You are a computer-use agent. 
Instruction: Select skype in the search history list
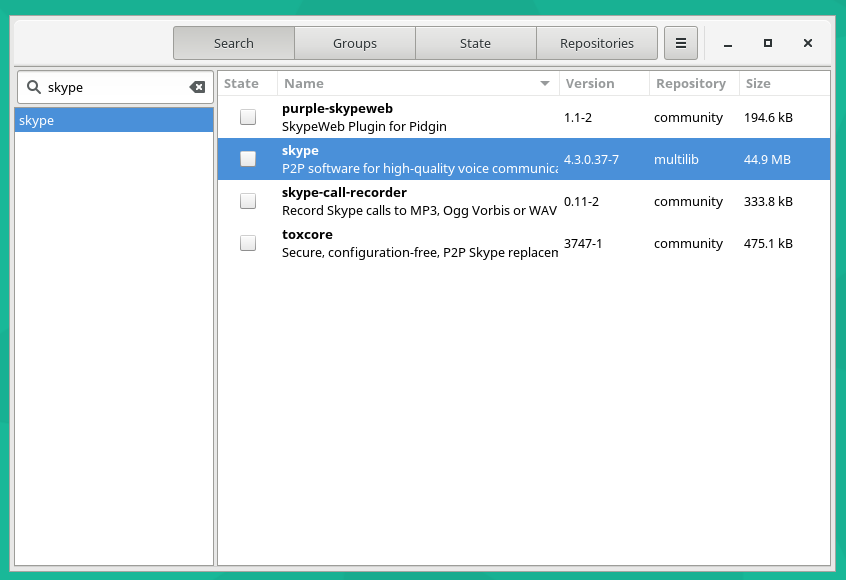[x=114, y=121]
